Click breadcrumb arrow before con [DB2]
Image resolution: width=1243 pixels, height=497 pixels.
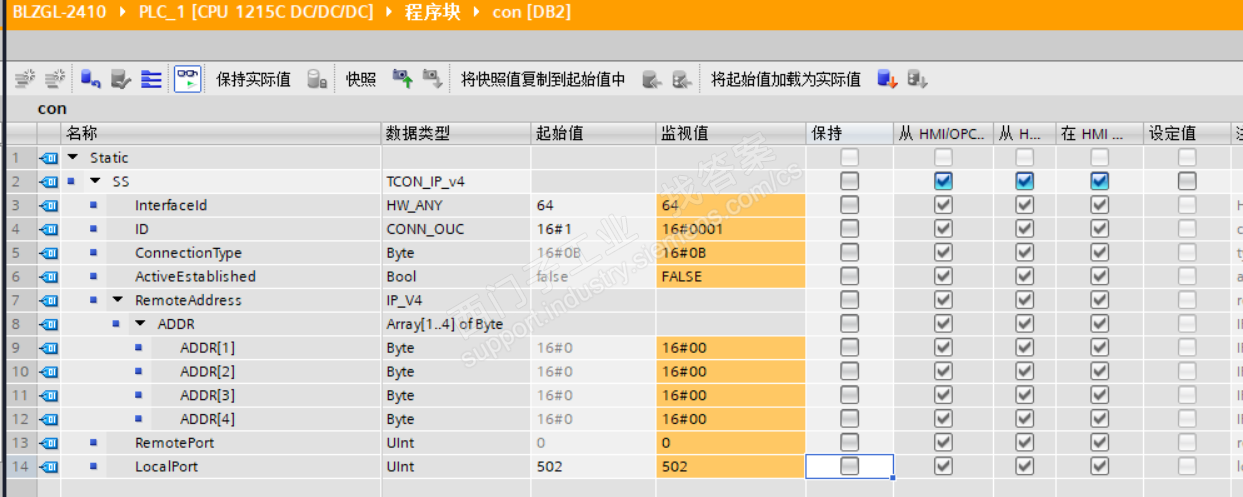[x=477, y=12]
